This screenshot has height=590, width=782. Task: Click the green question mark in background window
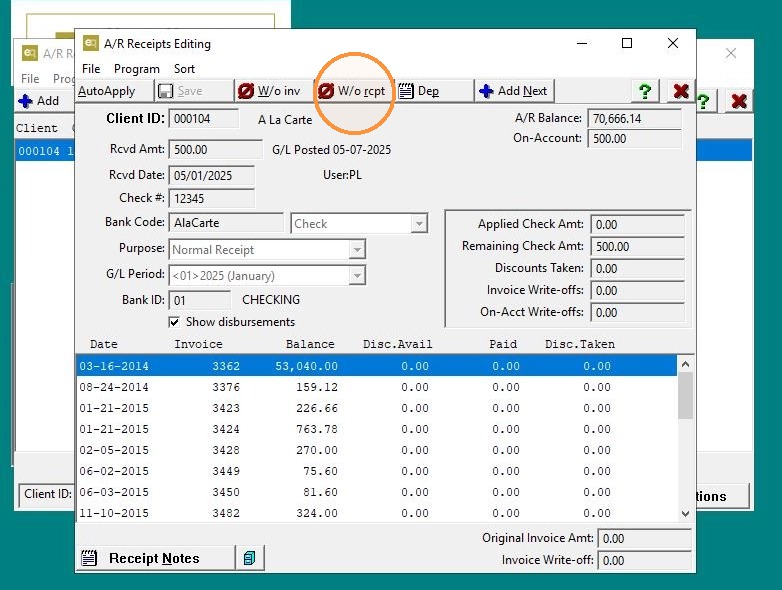point(703,101)
